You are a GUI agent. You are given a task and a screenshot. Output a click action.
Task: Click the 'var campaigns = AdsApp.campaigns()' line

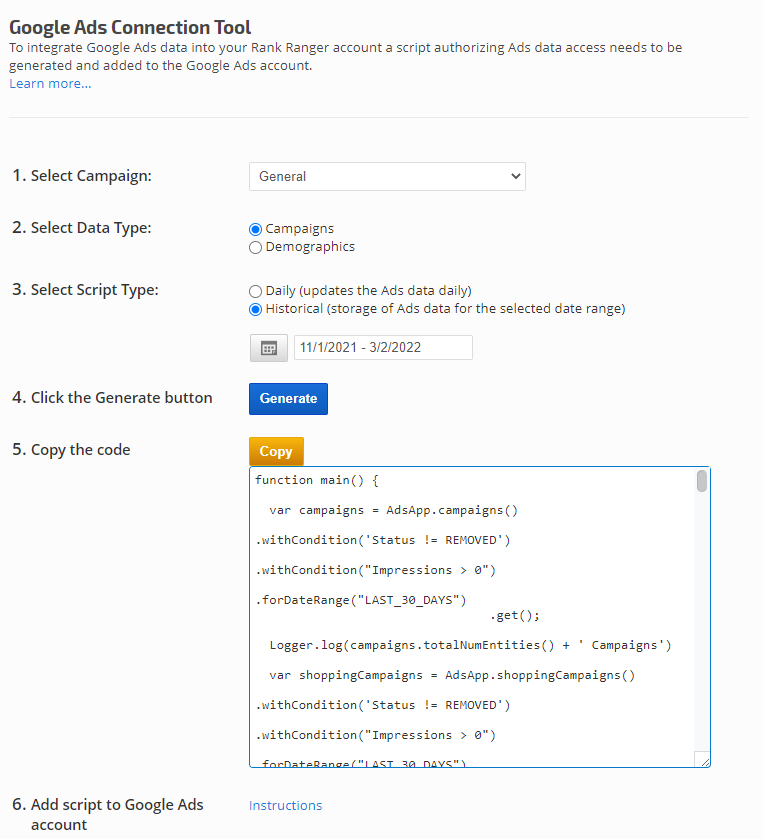tap(393, 510)
